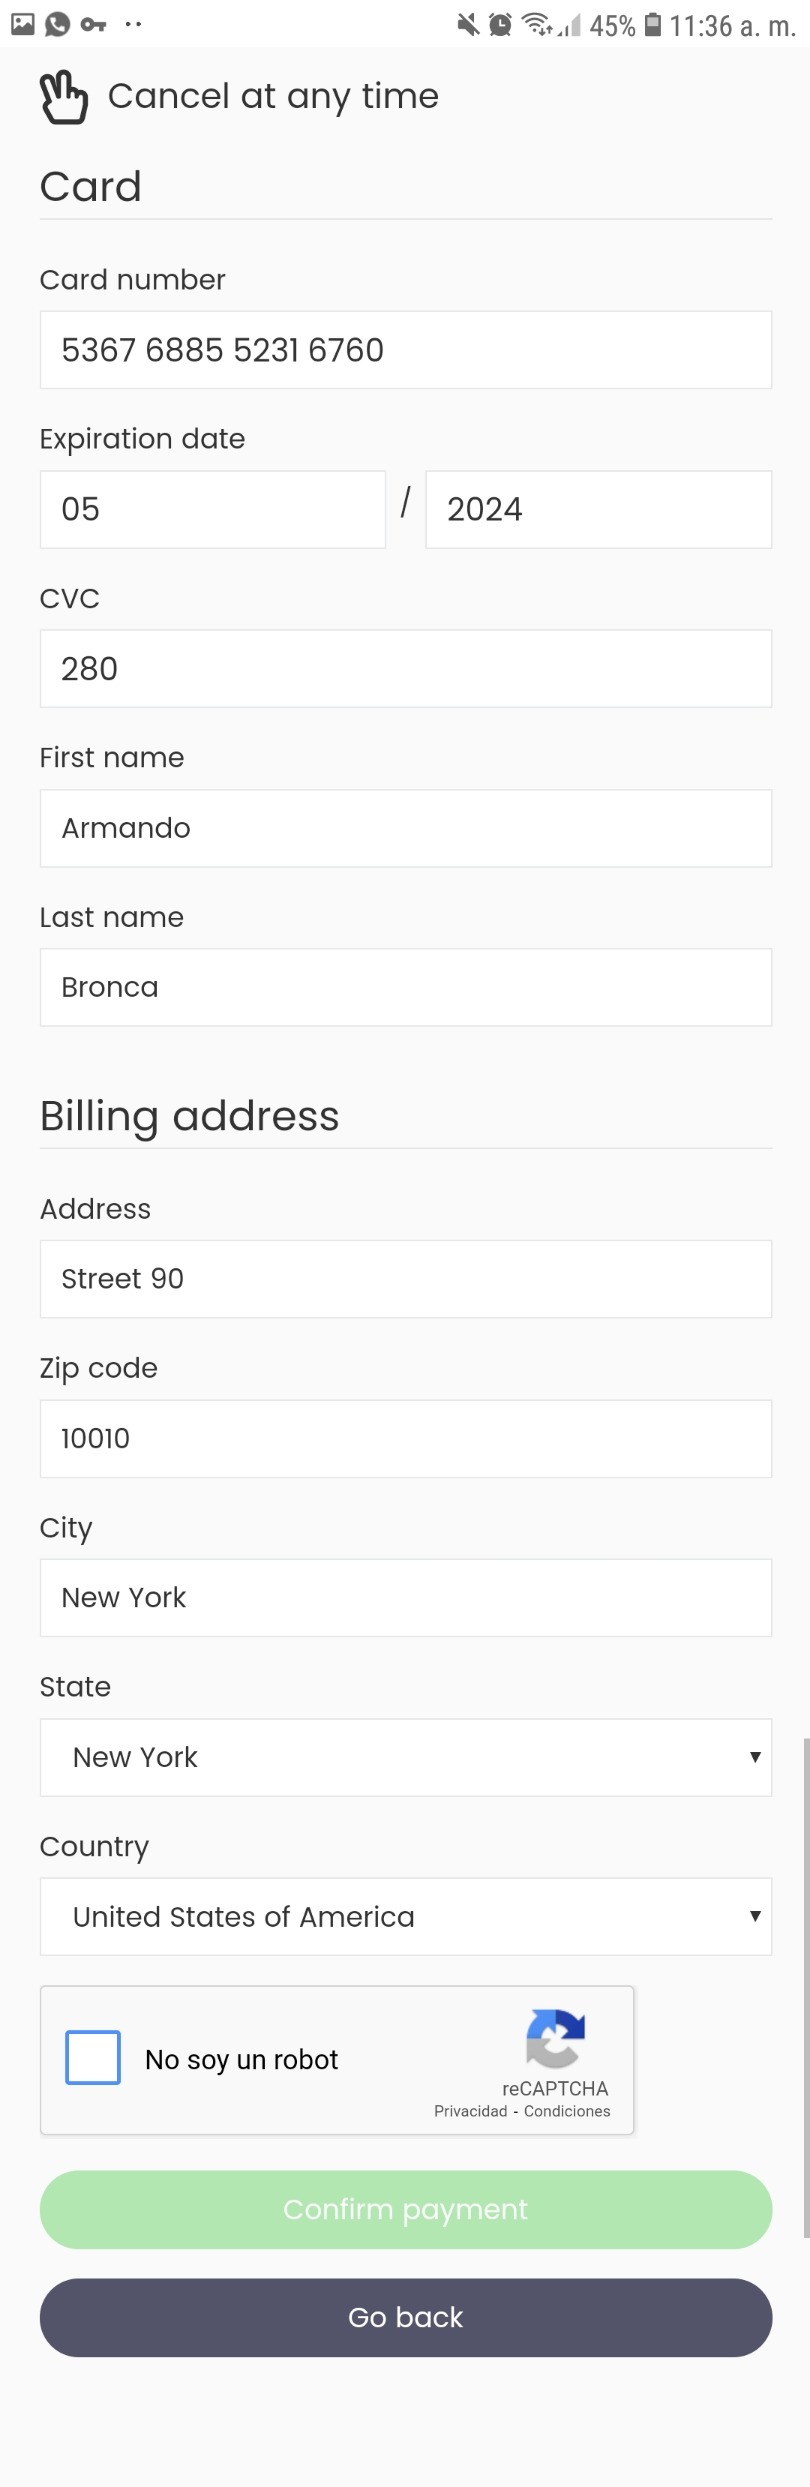
Task: Tap the battery status icon
Action: coord(652,24)
